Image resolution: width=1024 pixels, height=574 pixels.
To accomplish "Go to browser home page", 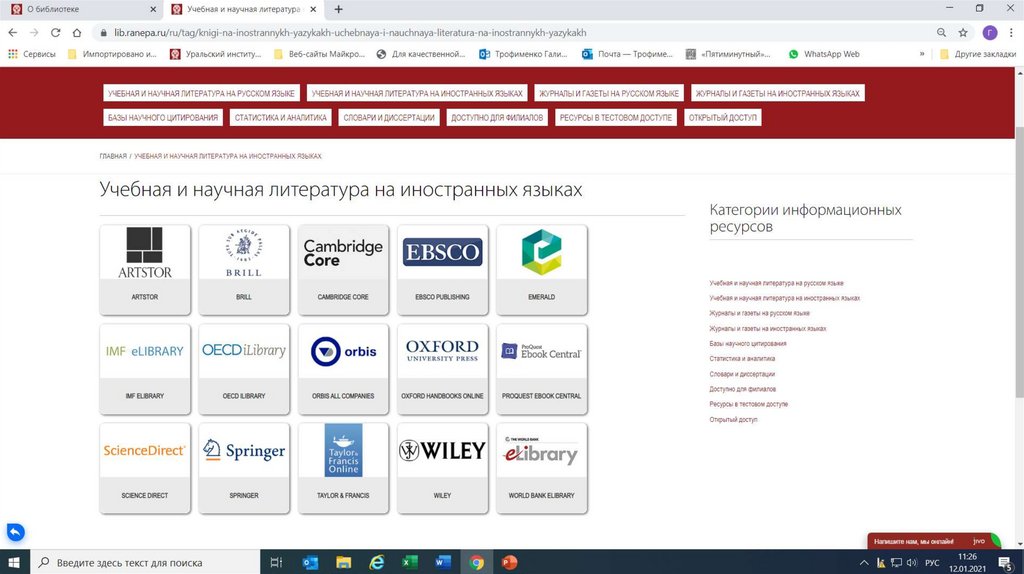I will pyautogui.click(x=77, y=33).
